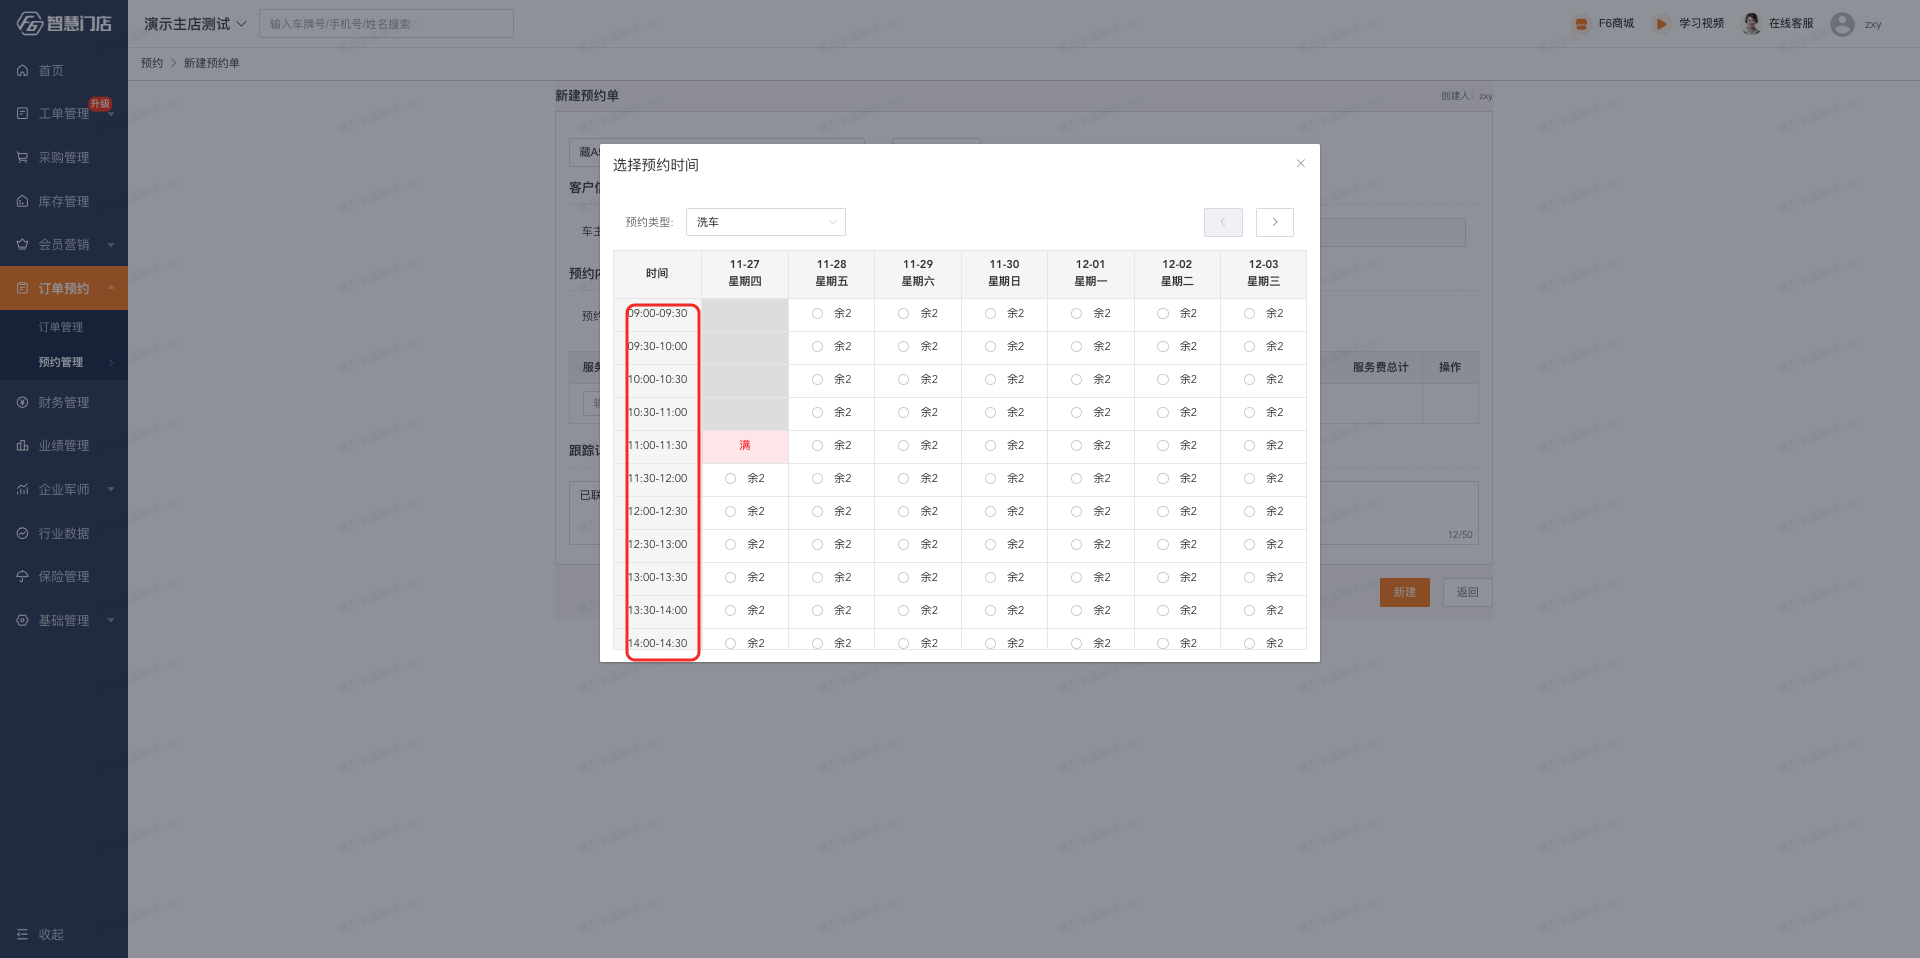Click the 保险管理 umbrella icon

[x=22, y=577]
